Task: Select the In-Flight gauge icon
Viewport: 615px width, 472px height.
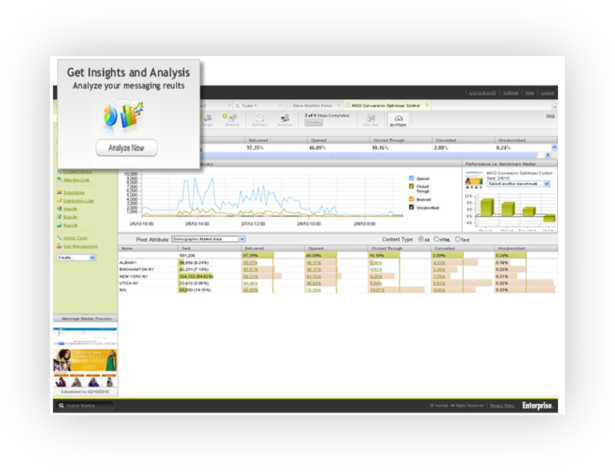Action: tap(398, 118)
